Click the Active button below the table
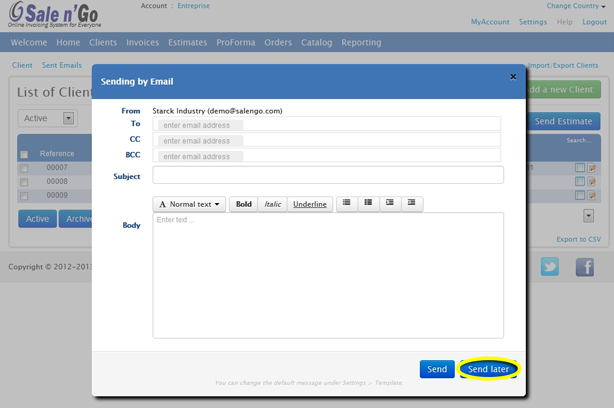This screenshot has height=408, width=614. pos(37,219)
